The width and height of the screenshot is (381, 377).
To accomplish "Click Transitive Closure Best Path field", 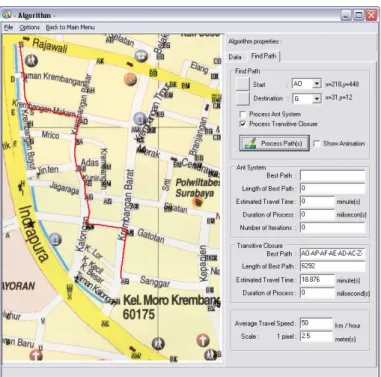I will tap(332, 254).
